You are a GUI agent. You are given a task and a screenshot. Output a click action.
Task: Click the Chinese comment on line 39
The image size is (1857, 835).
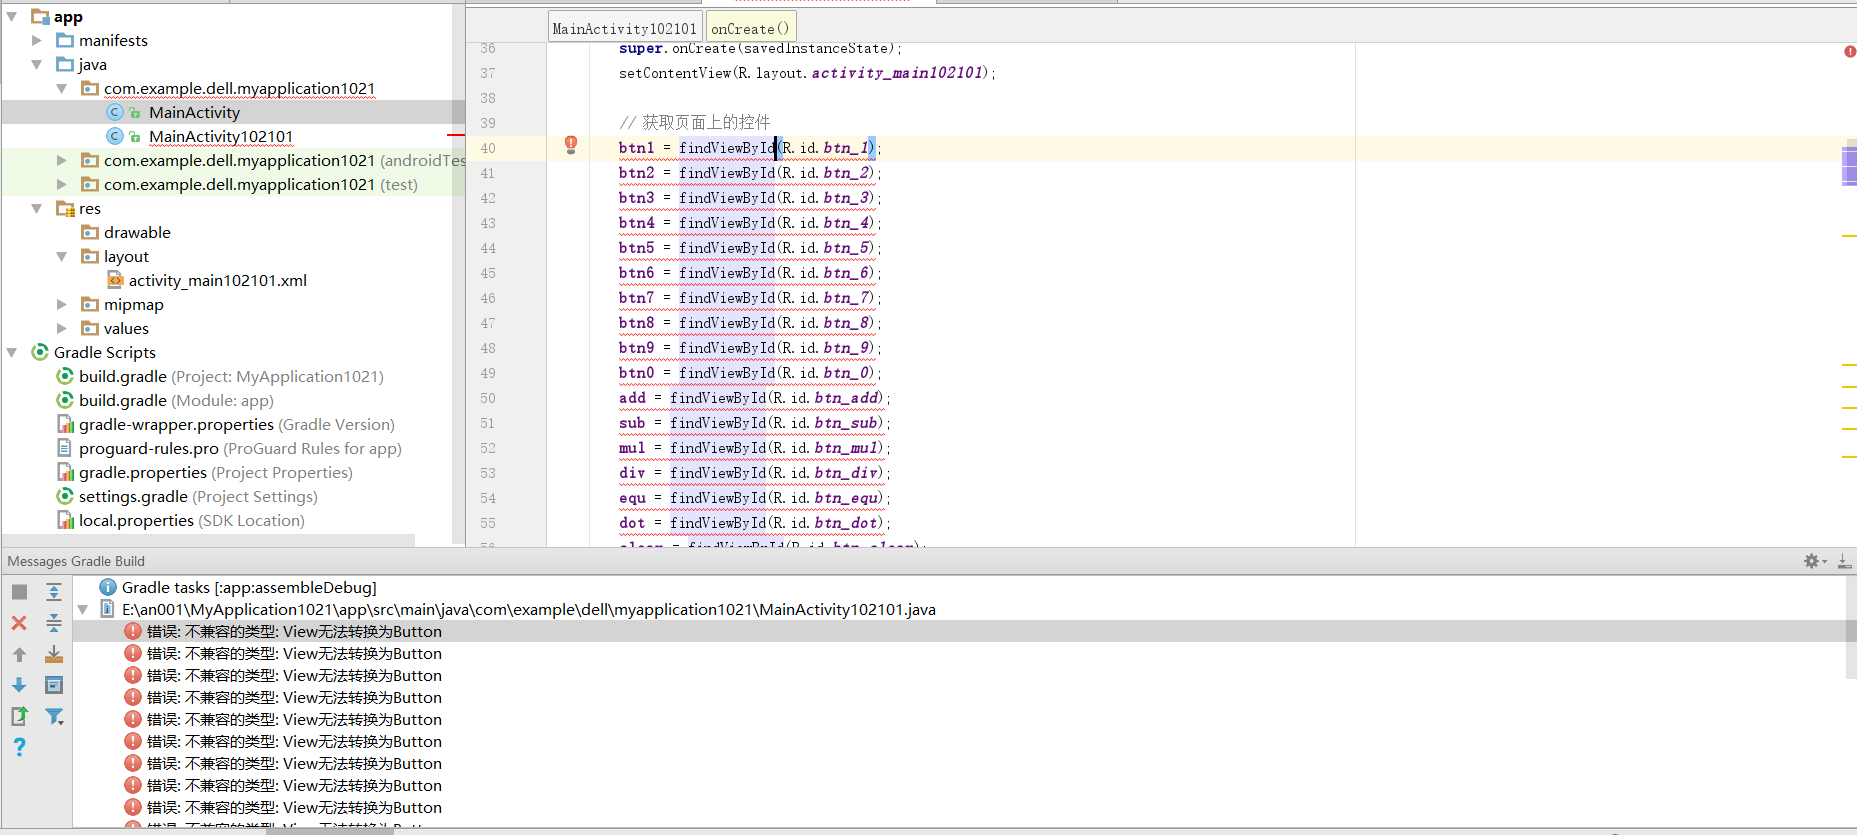[695, 122]
